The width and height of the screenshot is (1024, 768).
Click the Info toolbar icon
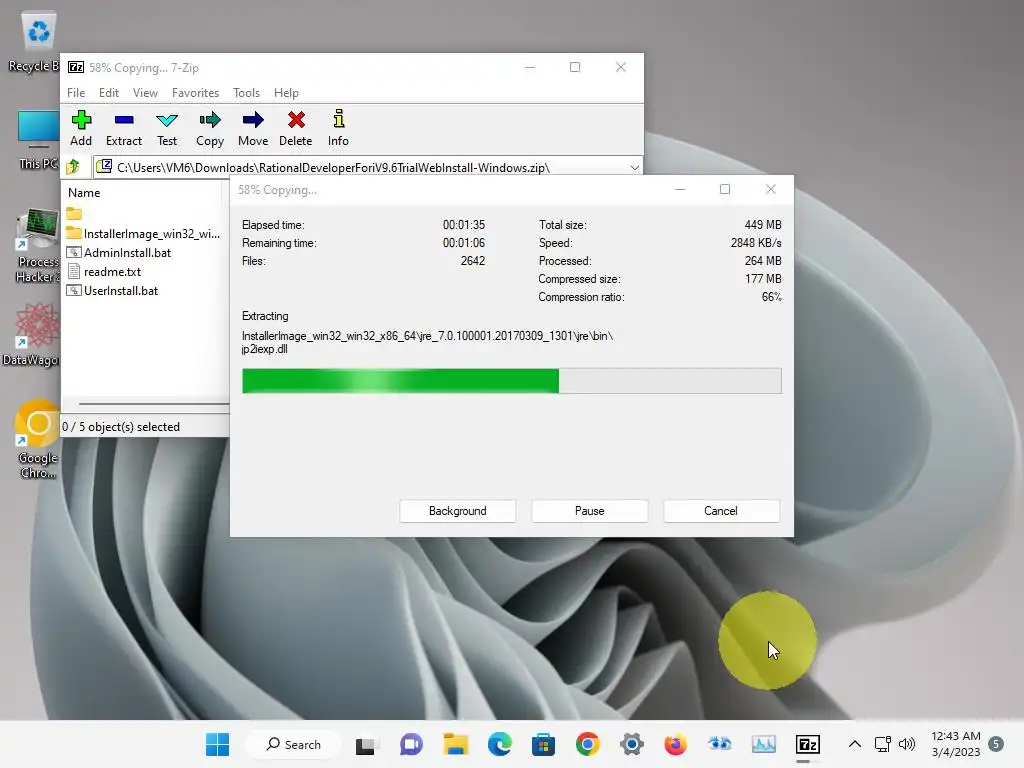point(338,128)
